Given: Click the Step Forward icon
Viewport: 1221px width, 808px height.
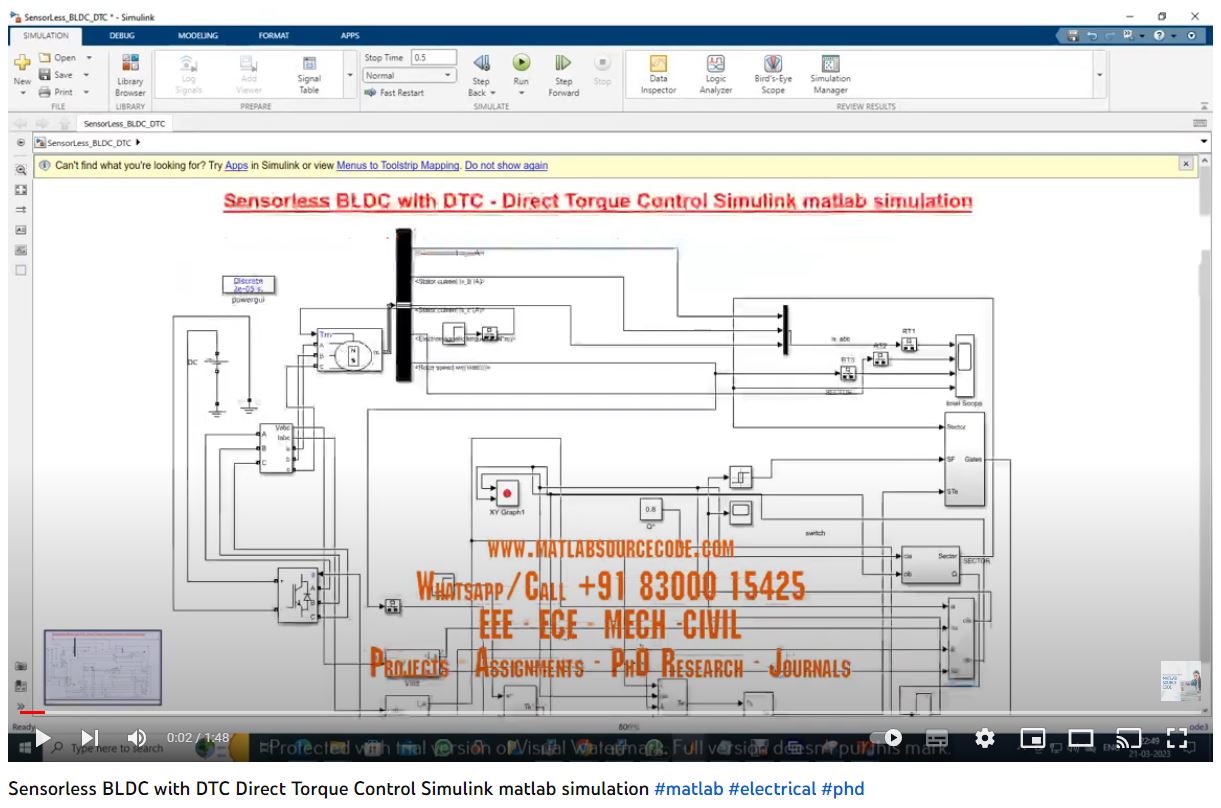Looking at the screenshot, I should coord(563,64).
